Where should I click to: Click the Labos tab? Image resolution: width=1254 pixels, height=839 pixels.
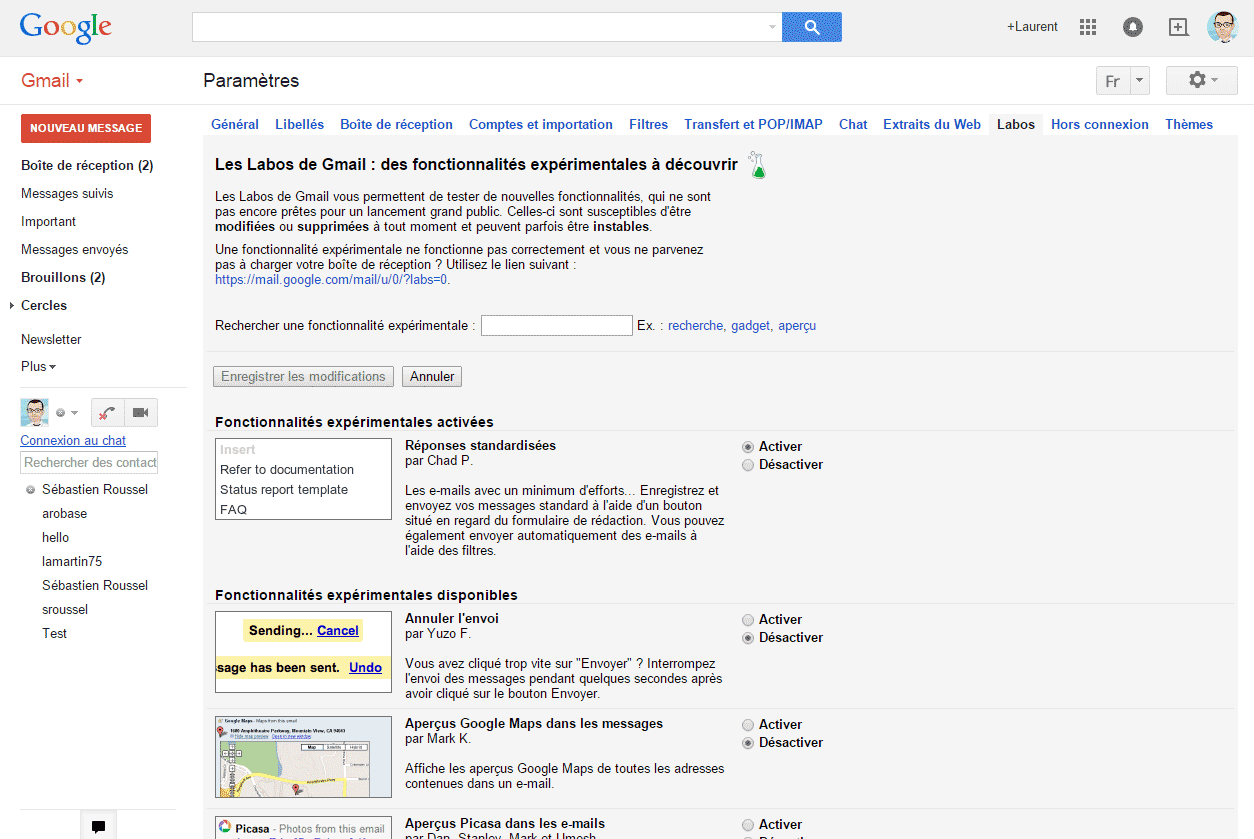coord(1016,125)
